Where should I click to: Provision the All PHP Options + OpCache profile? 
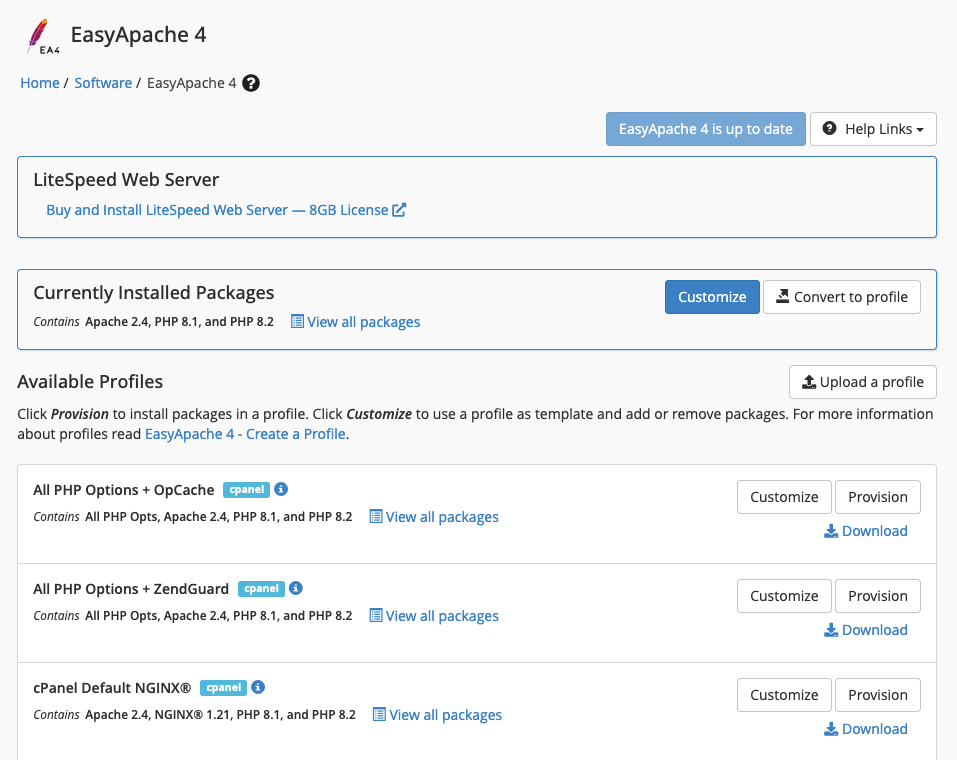click(x=878, y=497)
